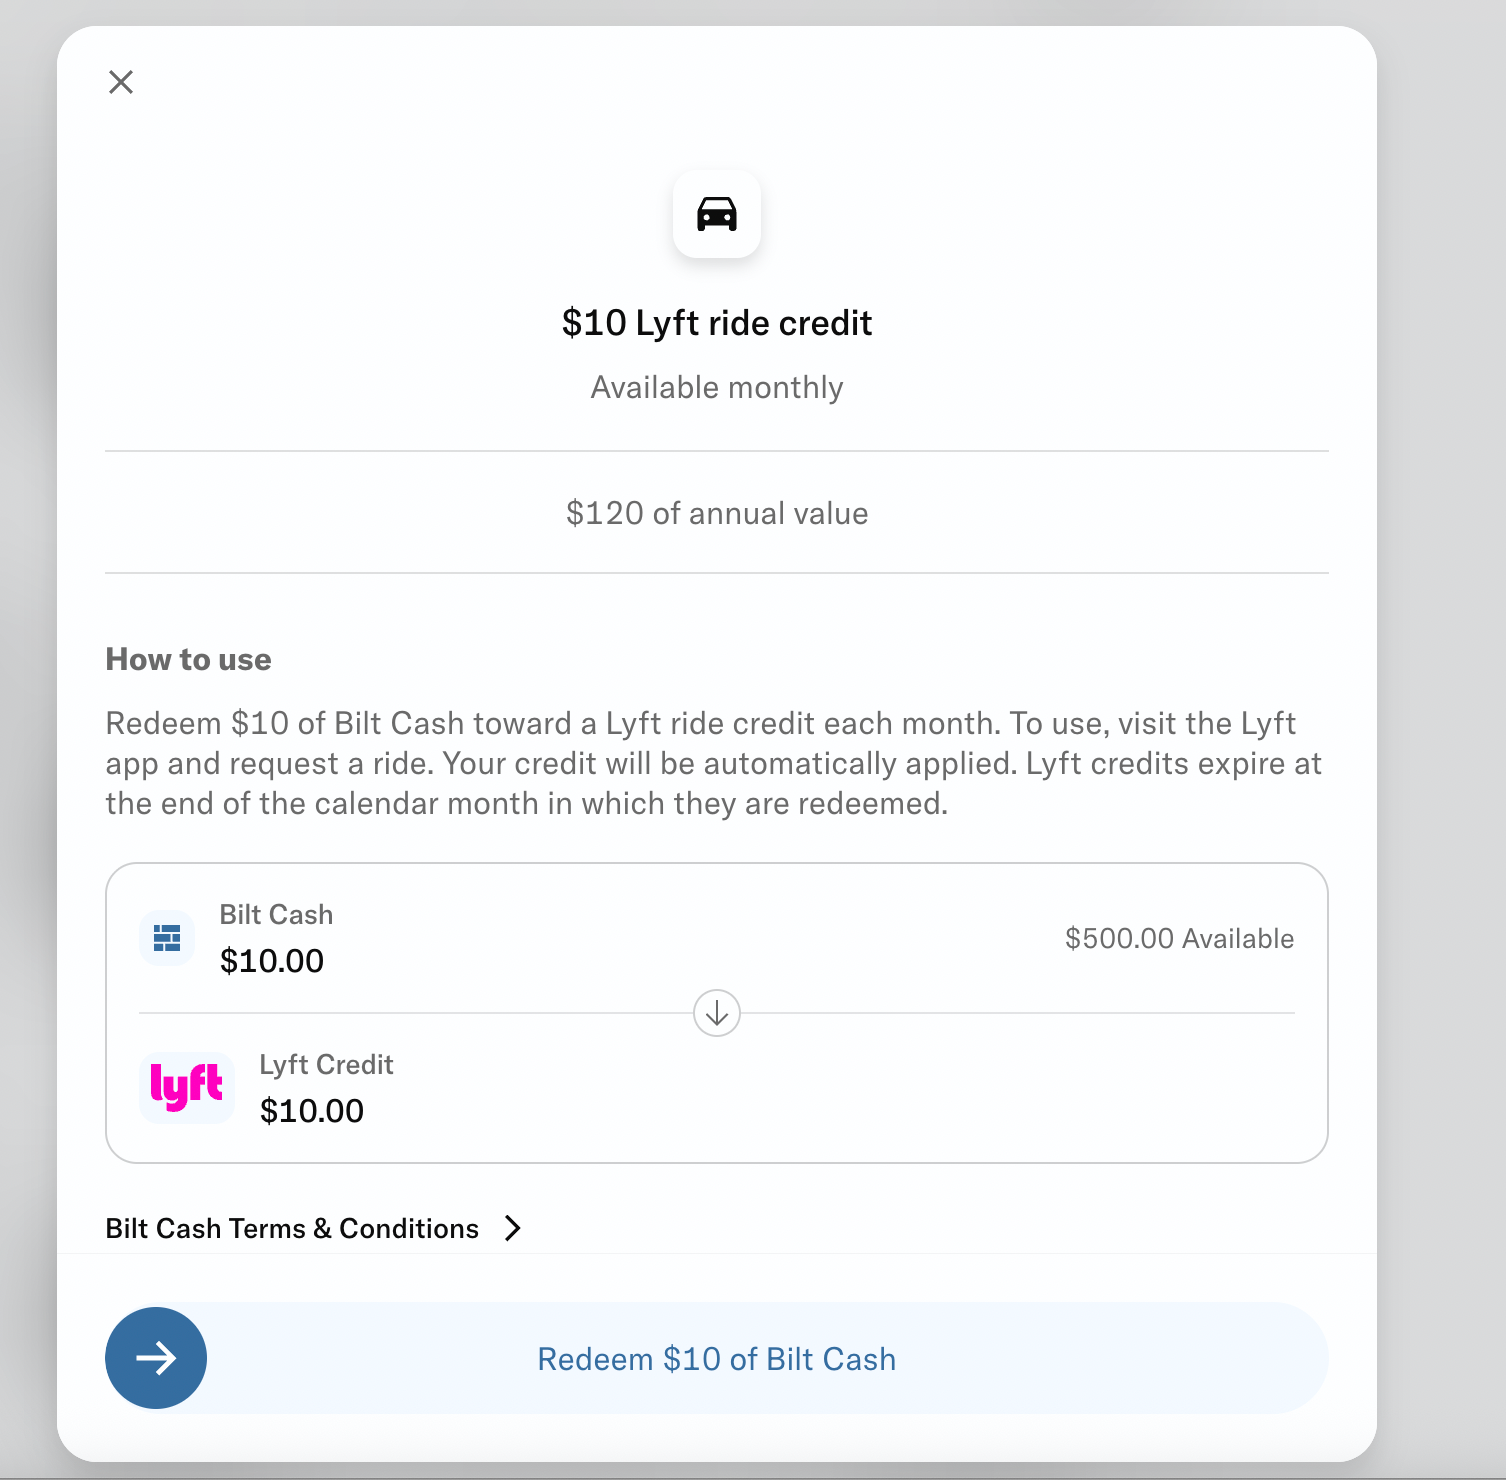Select the $10 Lyft ride credit title
Viewport: 1506px width, 1480px height.
716,322
